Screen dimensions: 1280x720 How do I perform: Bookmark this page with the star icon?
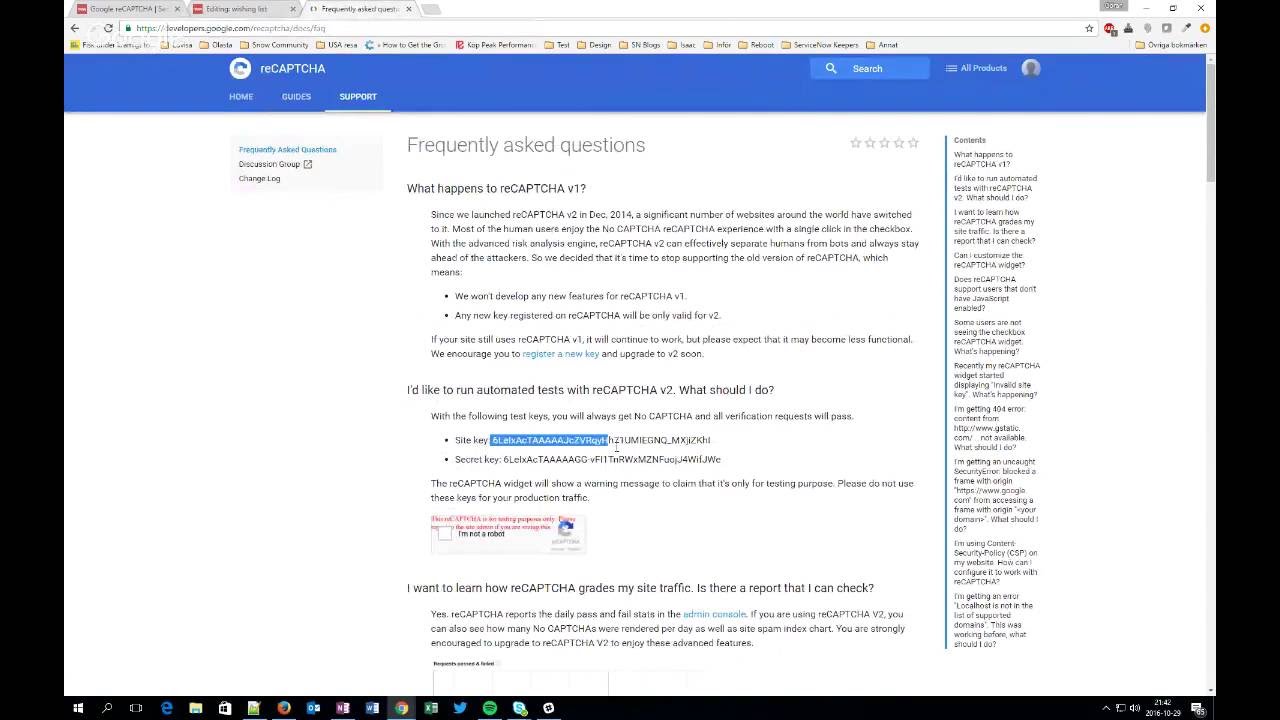1089,28
